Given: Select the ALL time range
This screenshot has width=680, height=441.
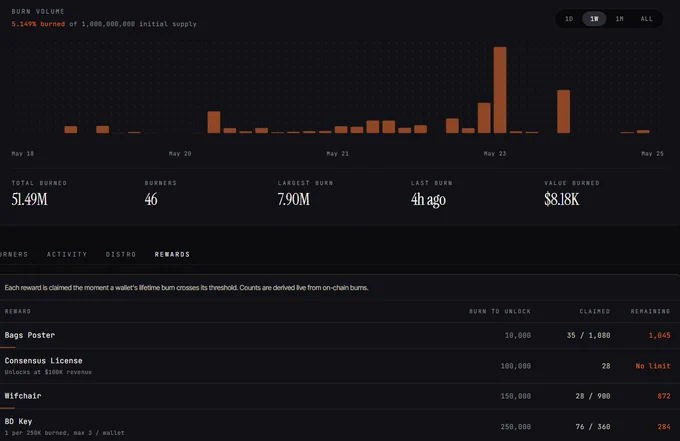Looking at the screenshot, I should click(646, 19).
